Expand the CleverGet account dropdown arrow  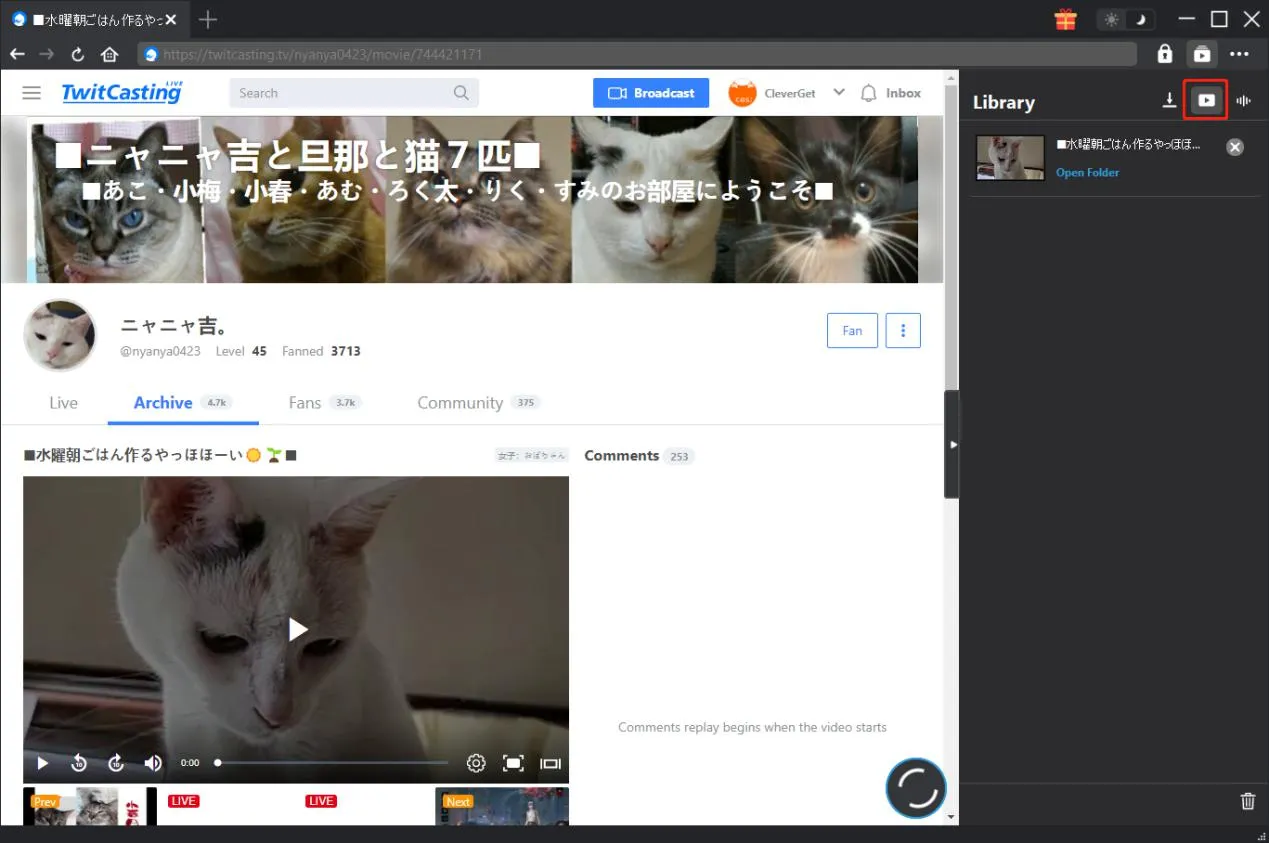pyautogui.click(x=839, y=92)
